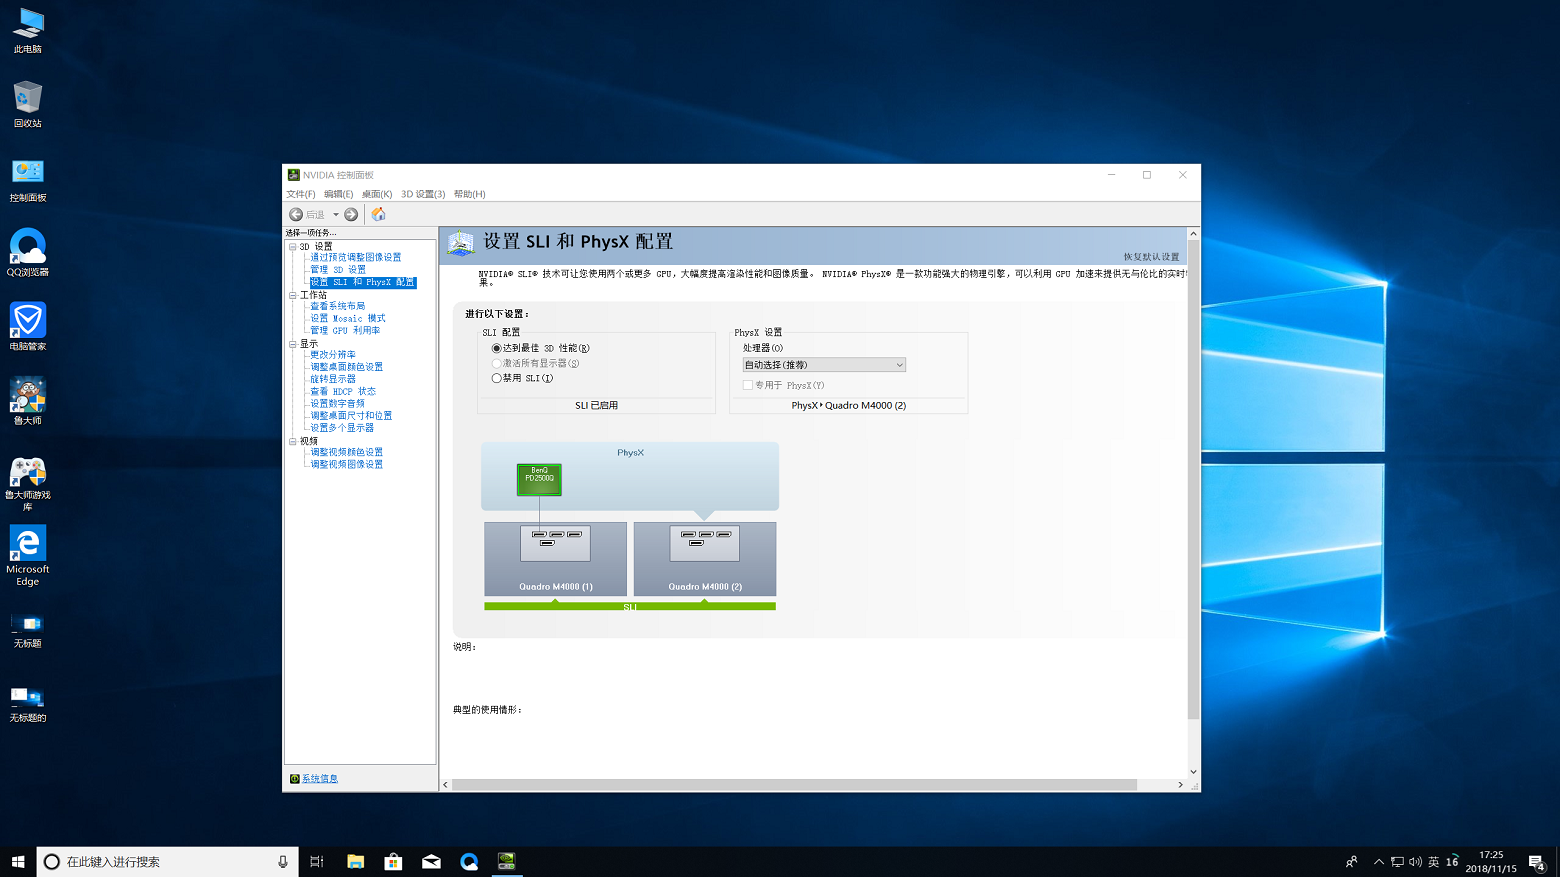Open the PhysX 处理器 dropdown
The image size is (1560, 877).
824,365
